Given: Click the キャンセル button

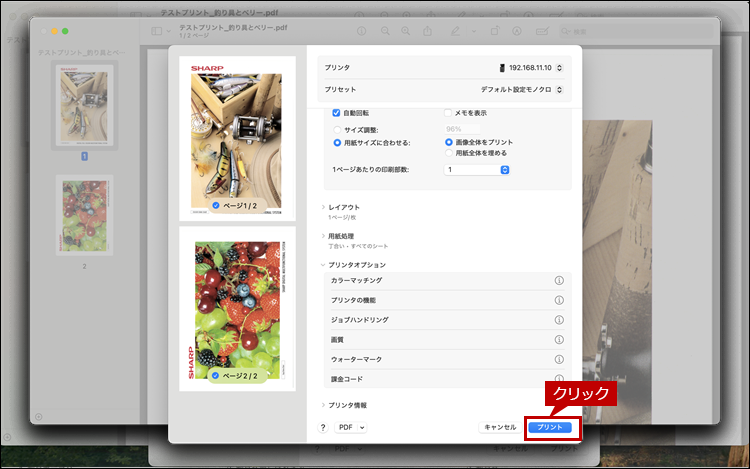Looking at the screenshot, I should pyautogui.click(x=499, y=427).
